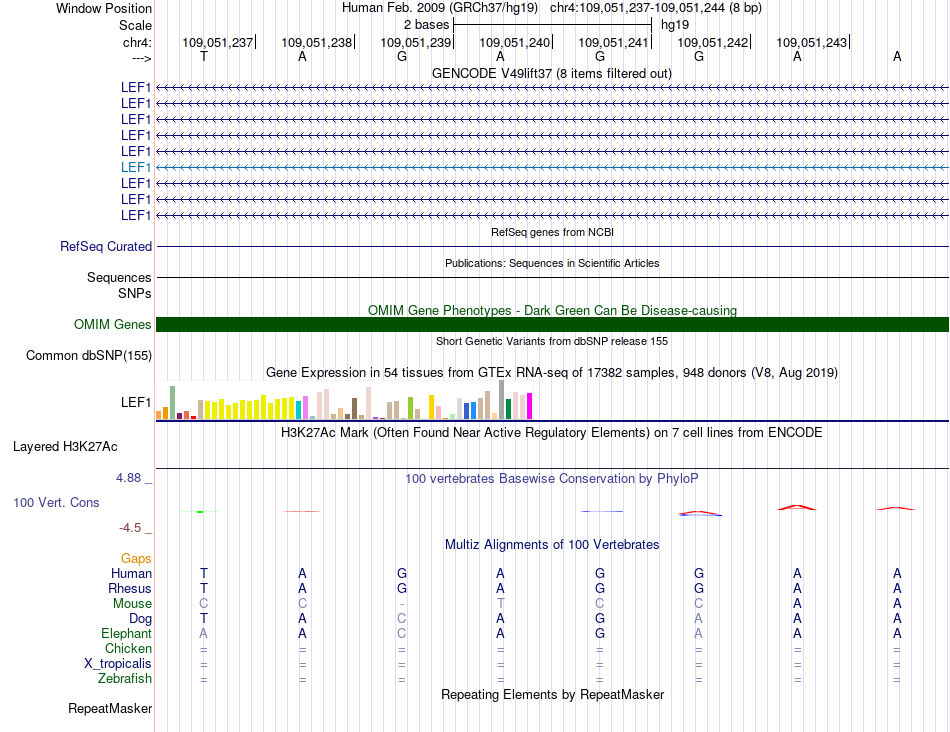This screenshot has height=732, width=950.
Task: Click the magenta bar in GTEx chart
Action: point(530,406)
